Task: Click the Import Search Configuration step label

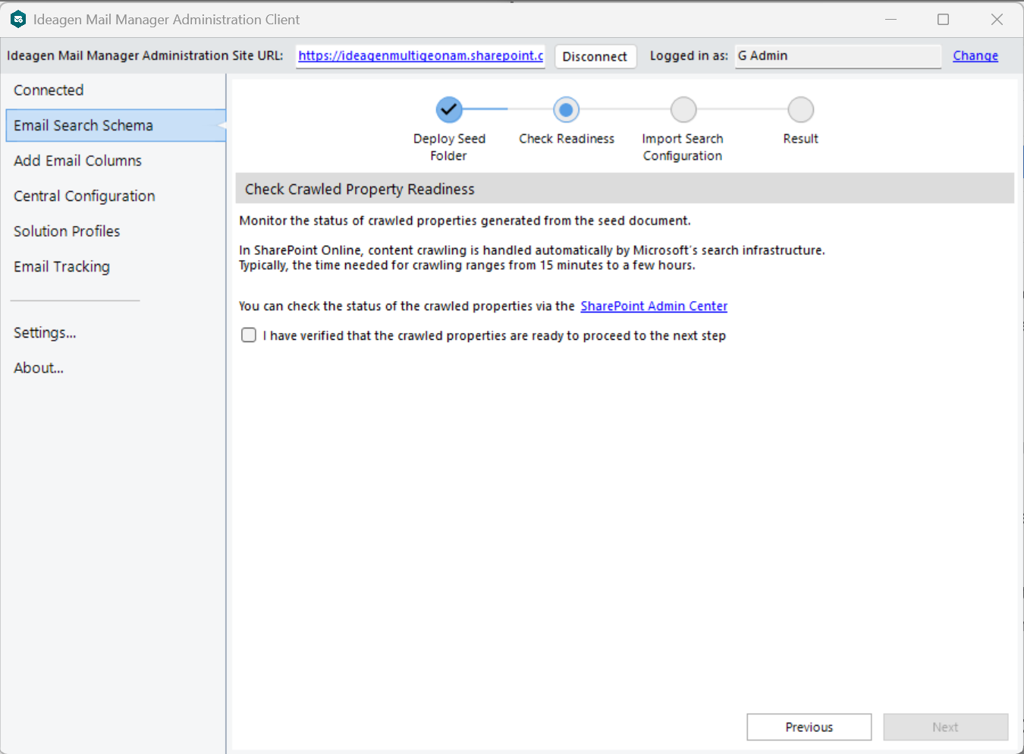Action: point(682,147)
